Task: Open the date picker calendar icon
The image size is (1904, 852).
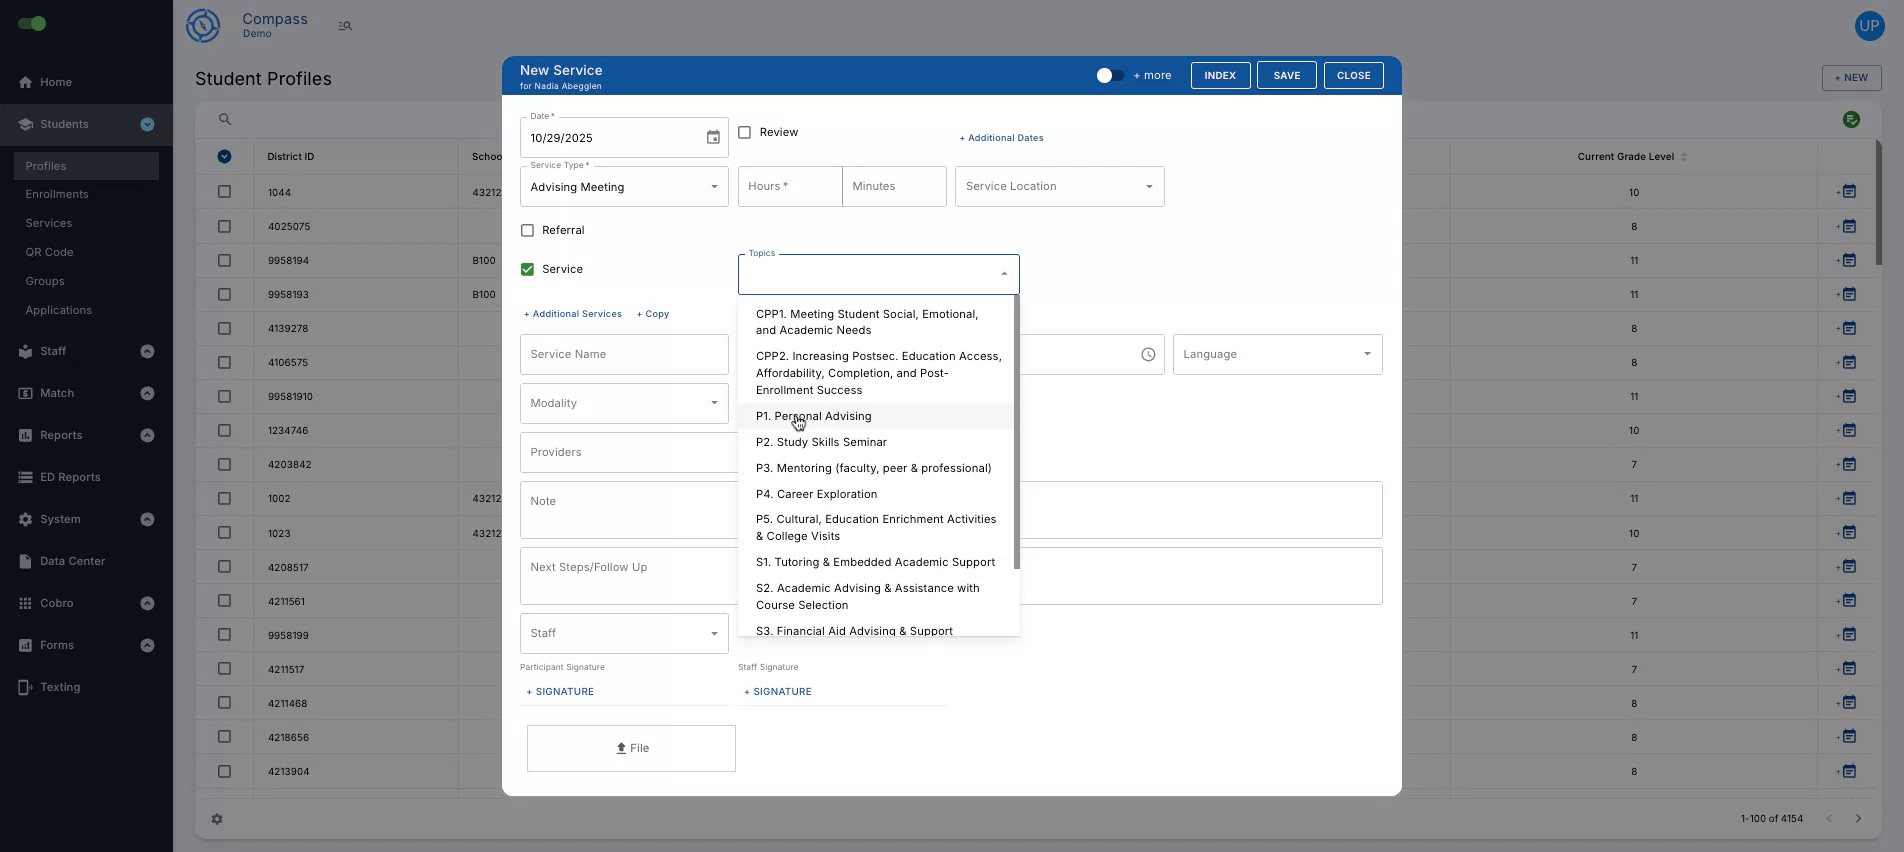Action: pyautogui.click(x=713, y=138)
